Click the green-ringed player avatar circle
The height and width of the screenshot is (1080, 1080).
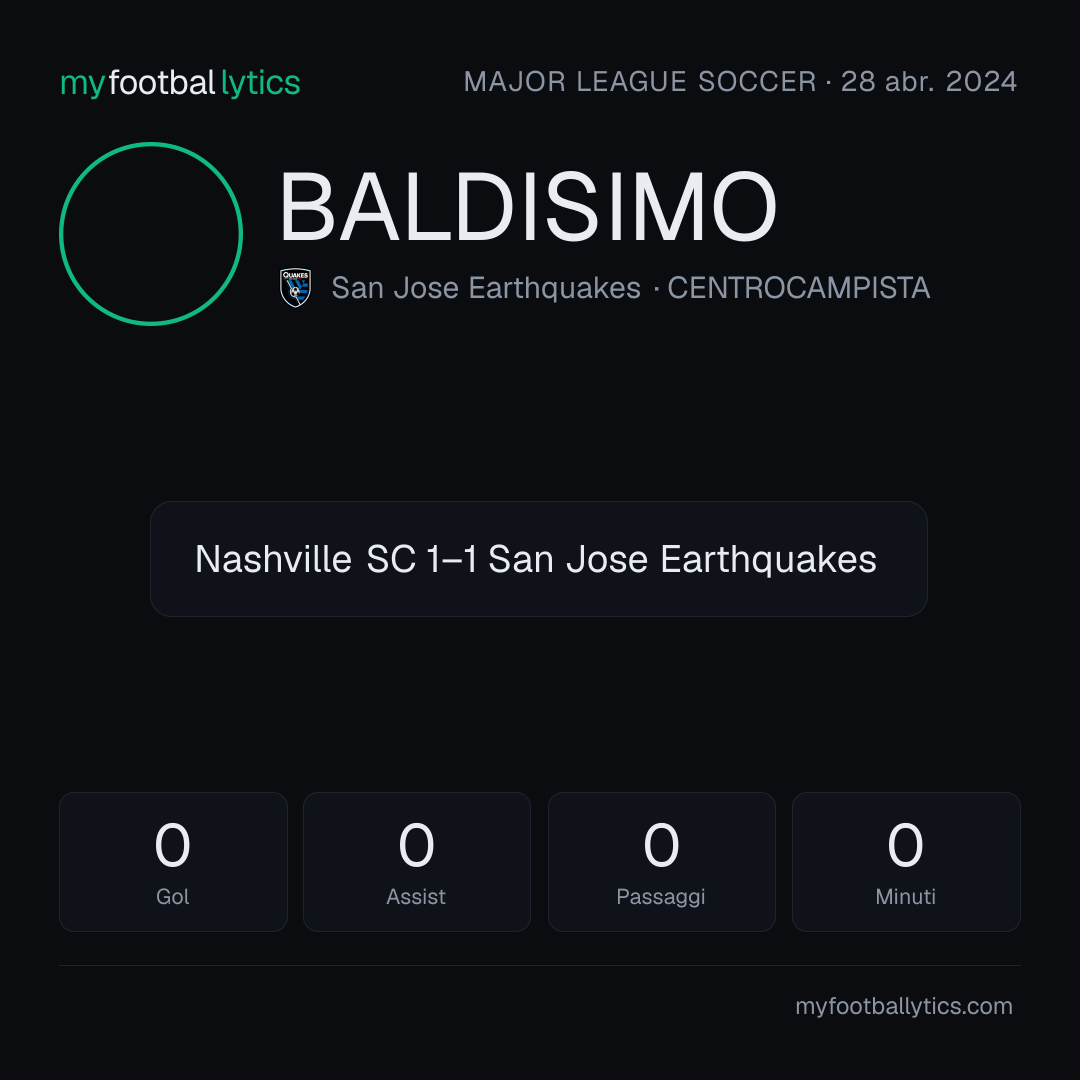pyautogui.click(x=151, y=234)
